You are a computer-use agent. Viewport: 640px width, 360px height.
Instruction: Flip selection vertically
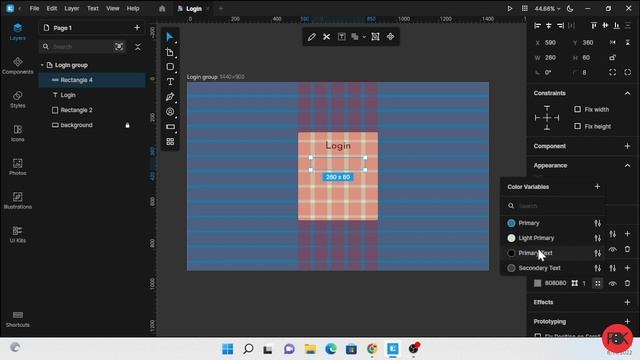pyautogui.click(x=628, y=42)
